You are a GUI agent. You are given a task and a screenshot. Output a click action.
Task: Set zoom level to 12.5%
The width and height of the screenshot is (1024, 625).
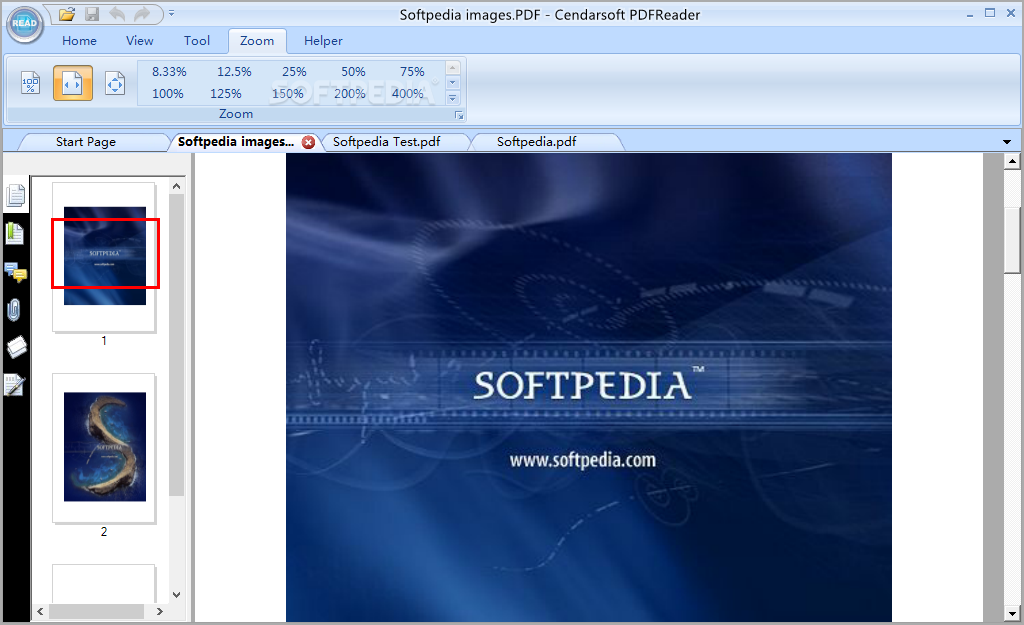pos(234,71)
